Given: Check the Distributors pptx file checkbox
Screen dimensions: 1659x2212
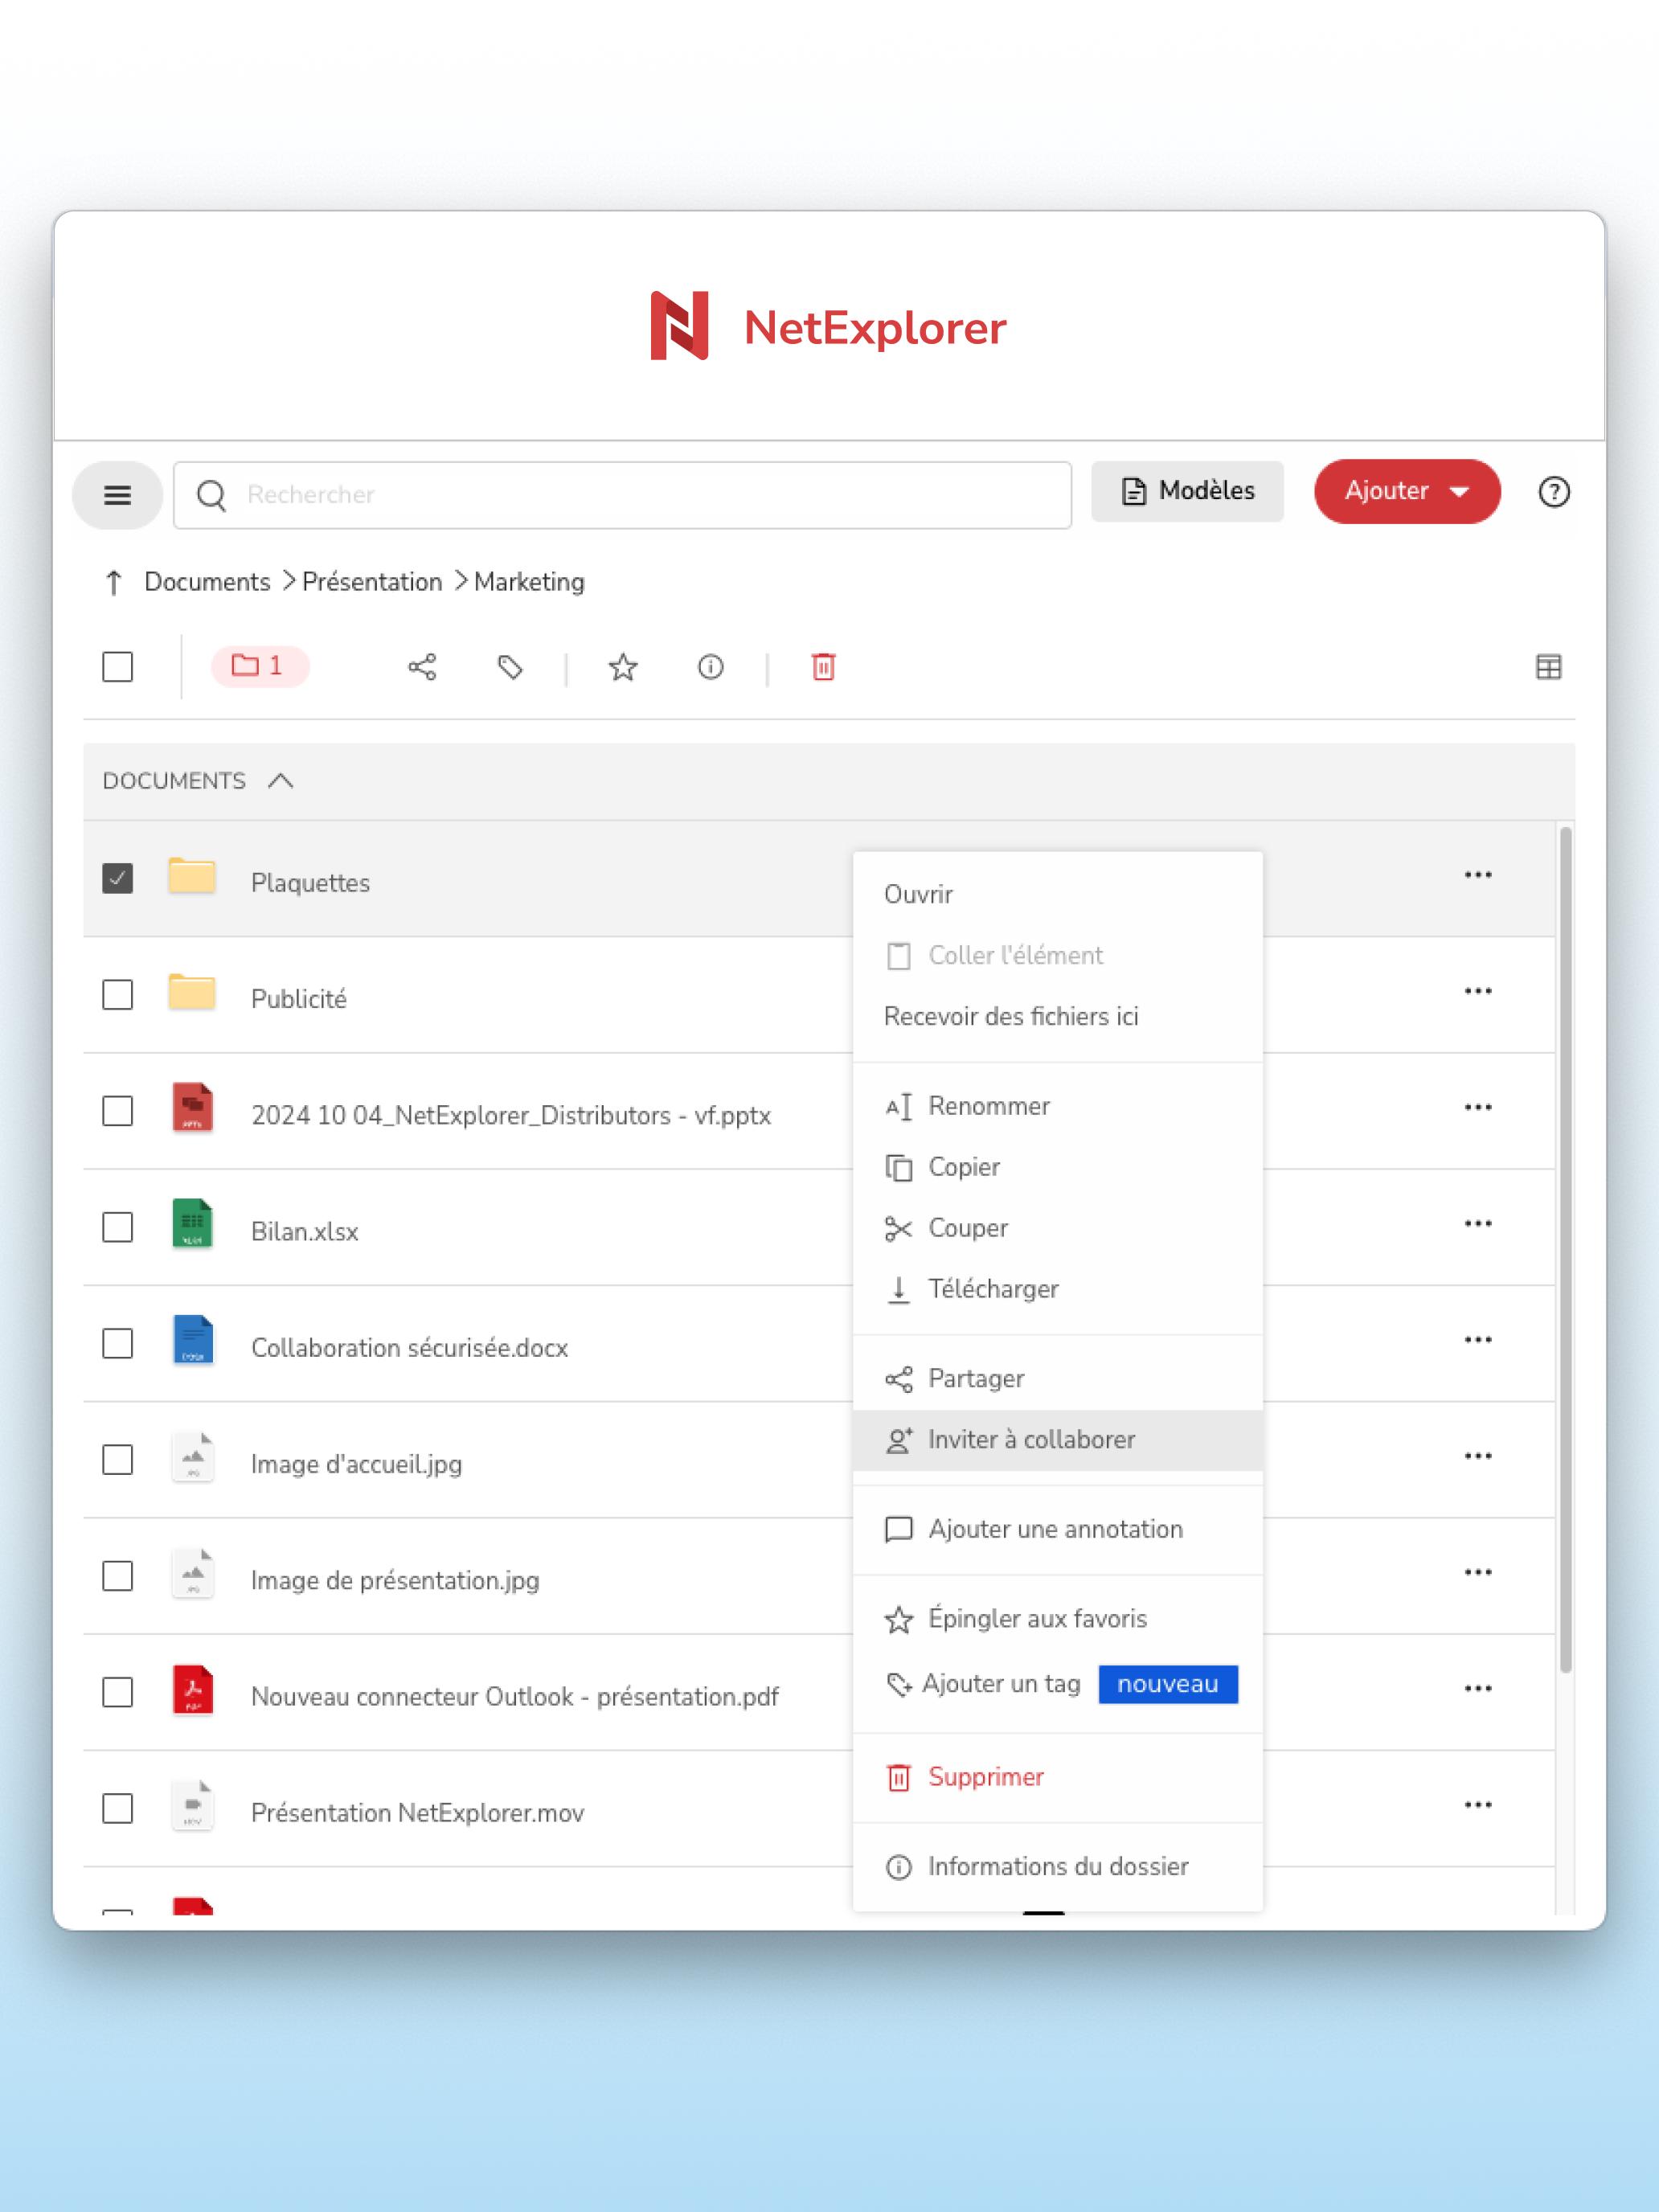Looking at the screenshot, I should coord(118,1111).
